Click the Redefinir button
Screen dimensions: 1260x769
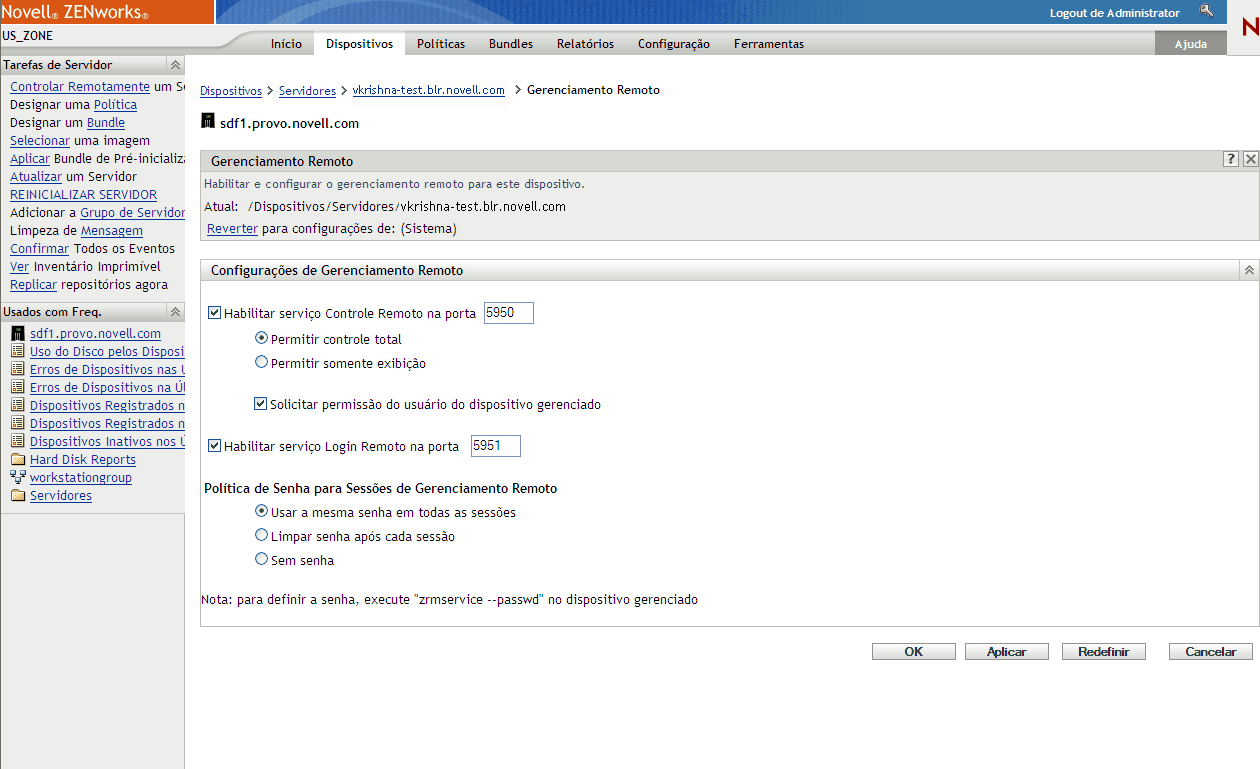tap(1104, 652)
